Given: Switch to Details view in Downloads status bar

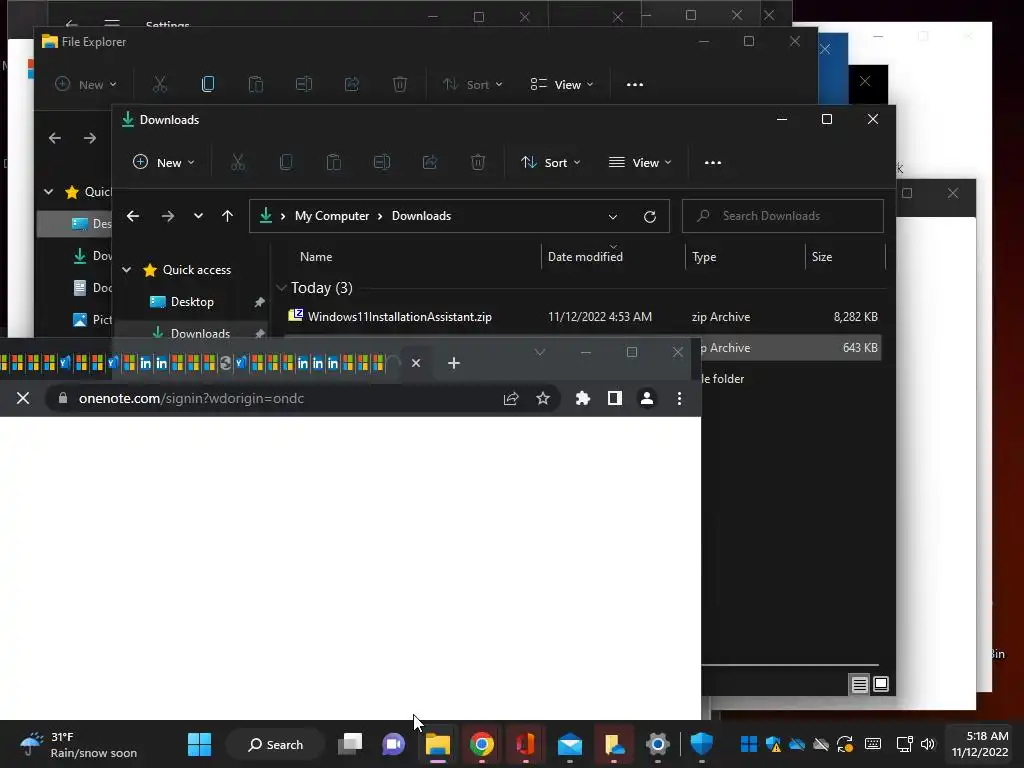Looking at the screenshot, I should 859,684.
